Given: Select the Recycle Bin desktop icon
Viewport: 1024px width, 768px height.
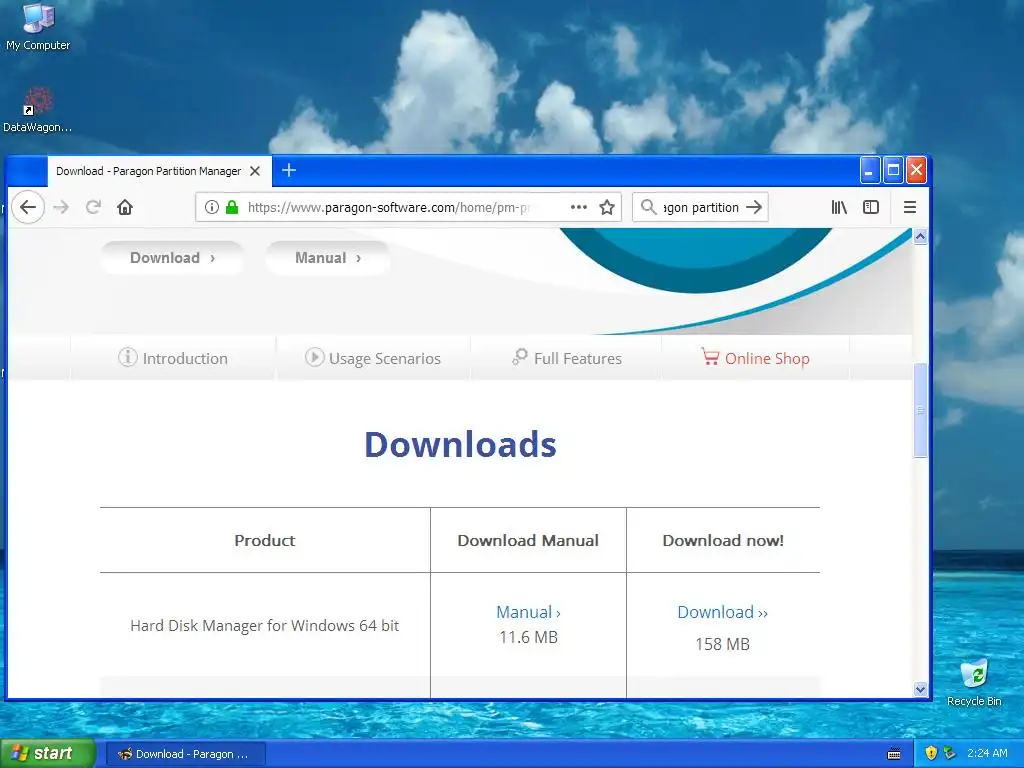Looking at the screenshot, I should (974, 683).
